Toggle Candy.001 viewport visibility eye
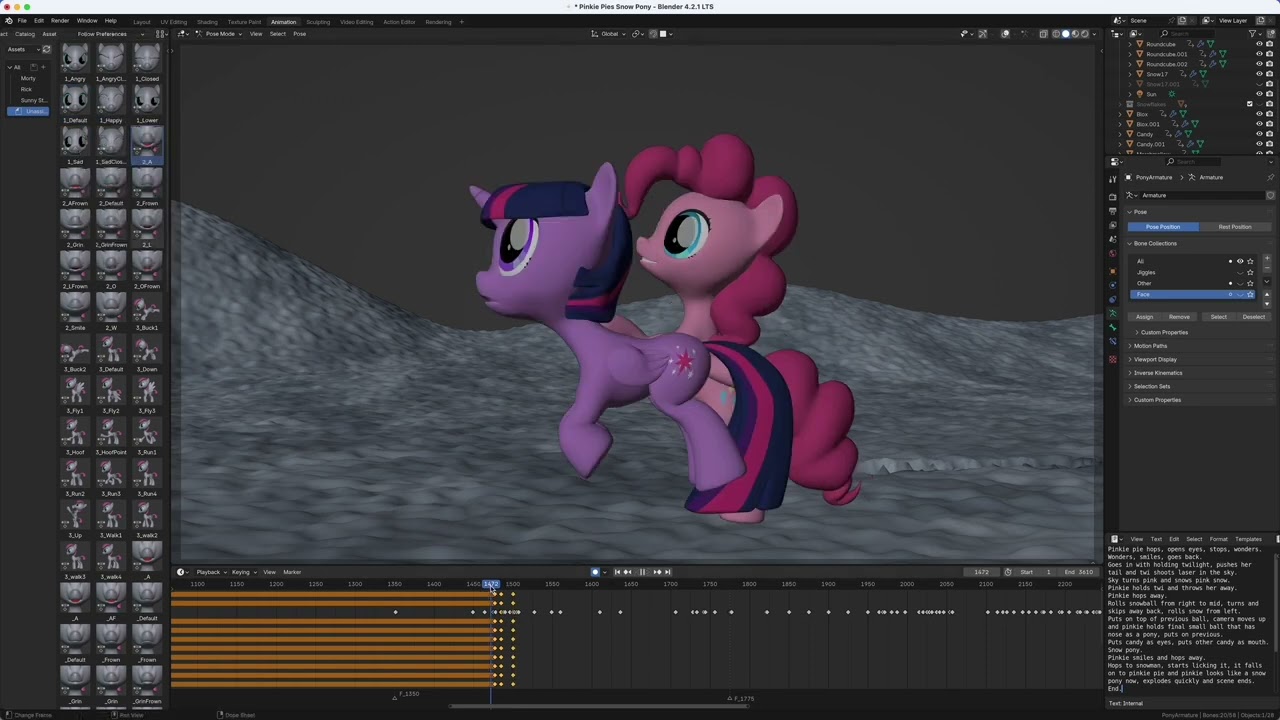The image size is (1280, 720). coord(1259,144)
